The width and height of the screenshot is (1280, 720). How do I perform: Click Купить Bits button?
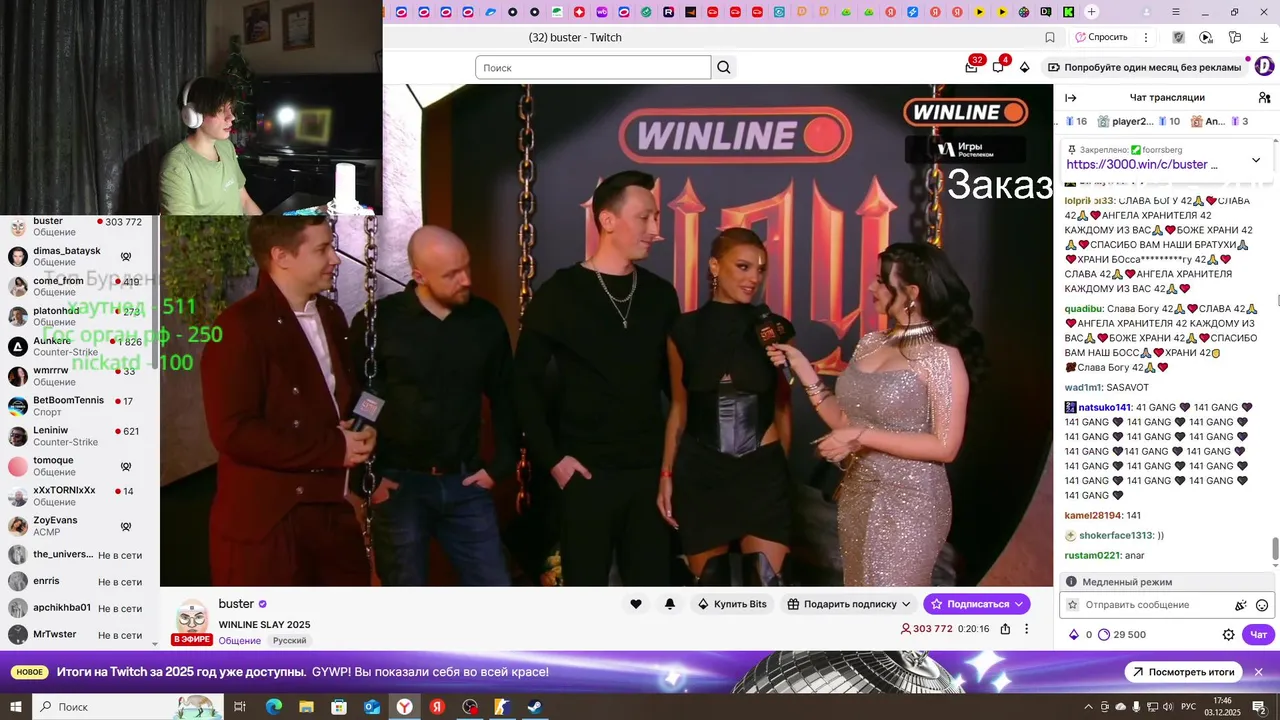coord(732,604)
